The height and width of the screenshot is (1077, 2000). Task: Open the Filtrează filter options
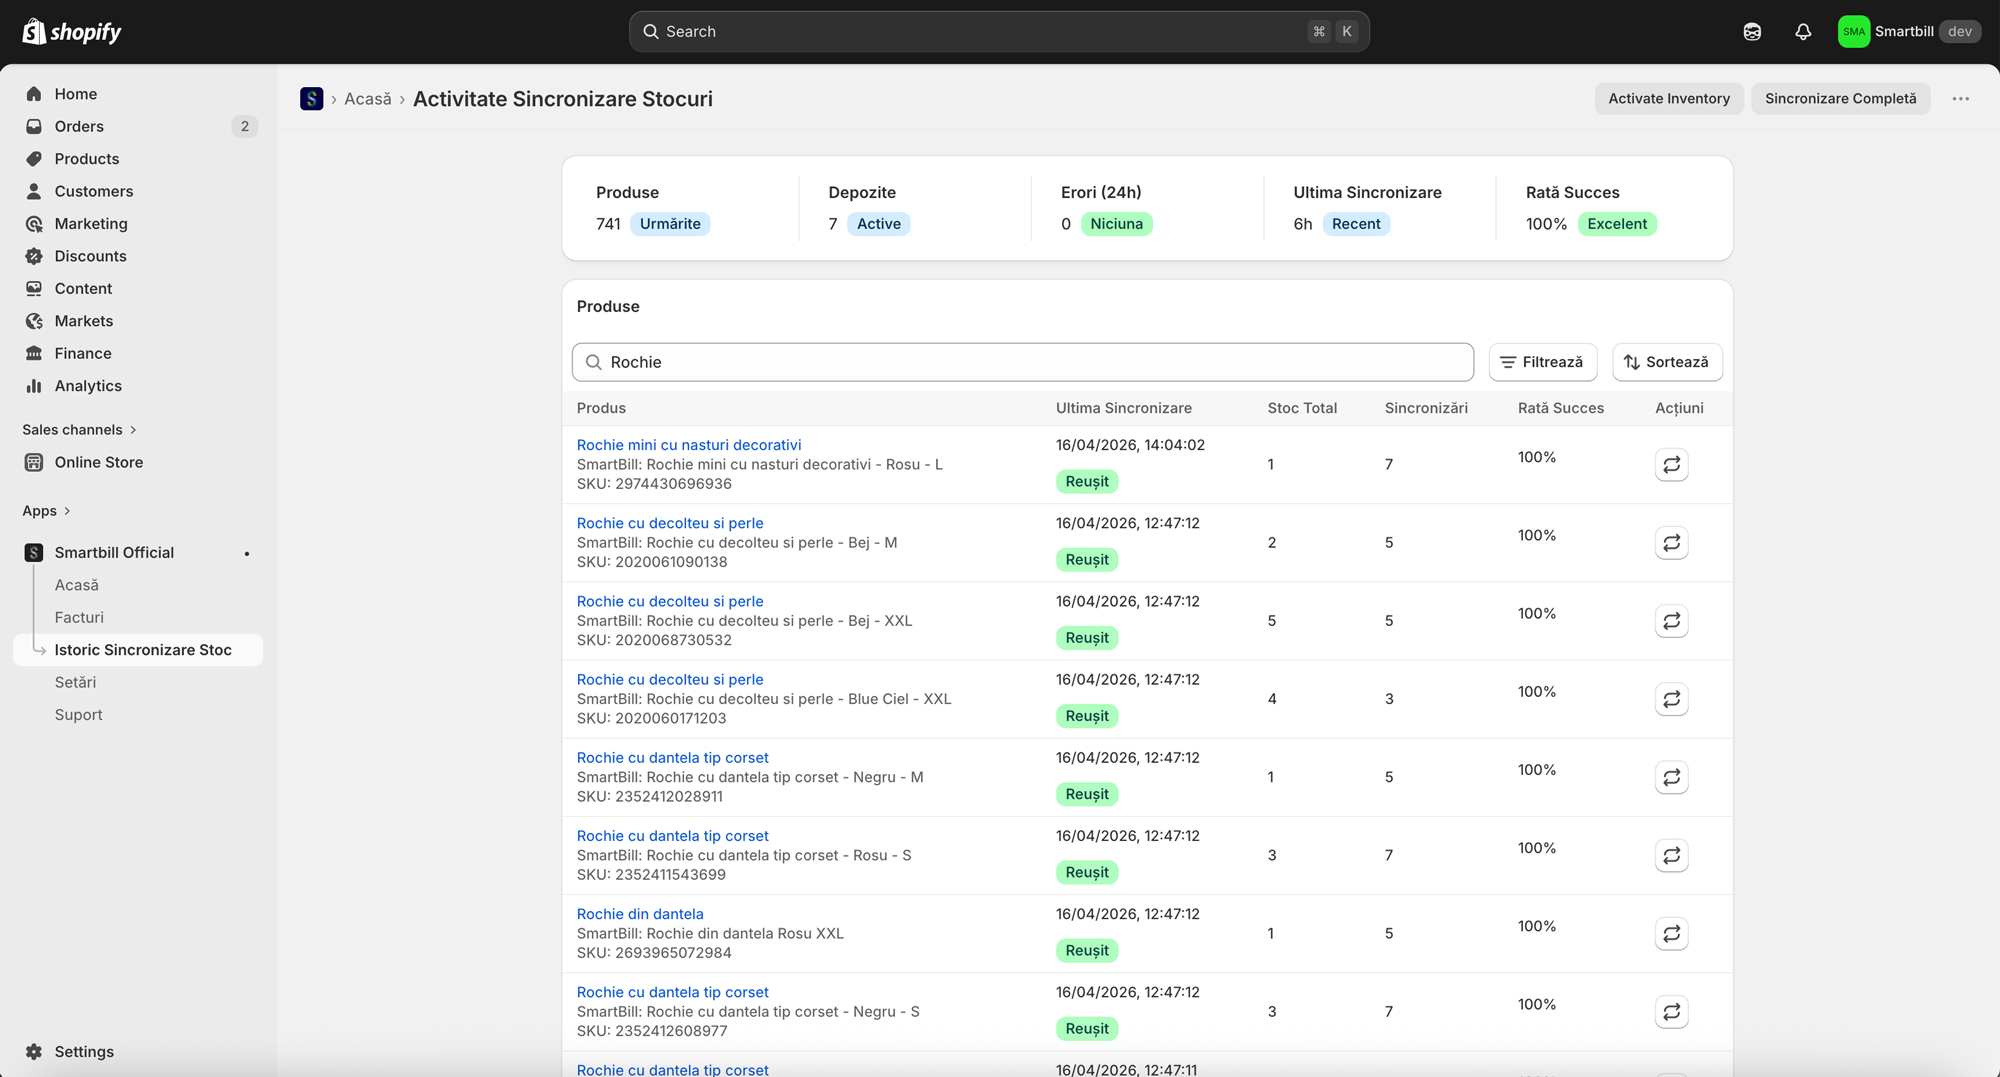[x=1543, y=362]
